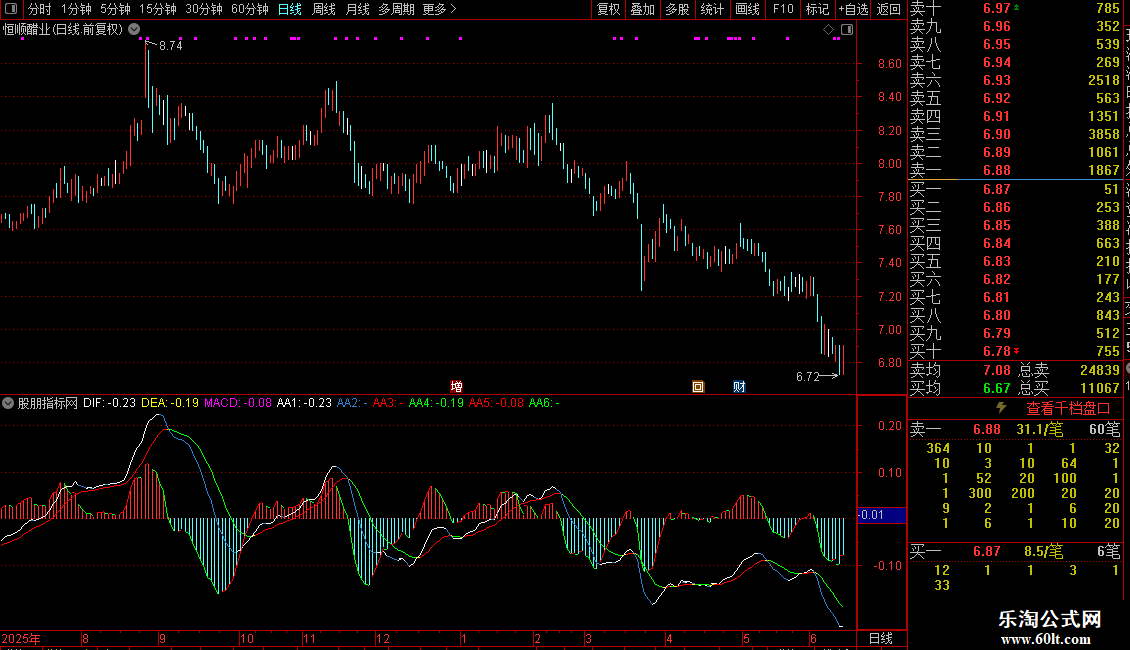Viewport: 1130px width, 650px height.
Task: Click the month 9 marker on time axis
Action: click(x=162, y=638)
